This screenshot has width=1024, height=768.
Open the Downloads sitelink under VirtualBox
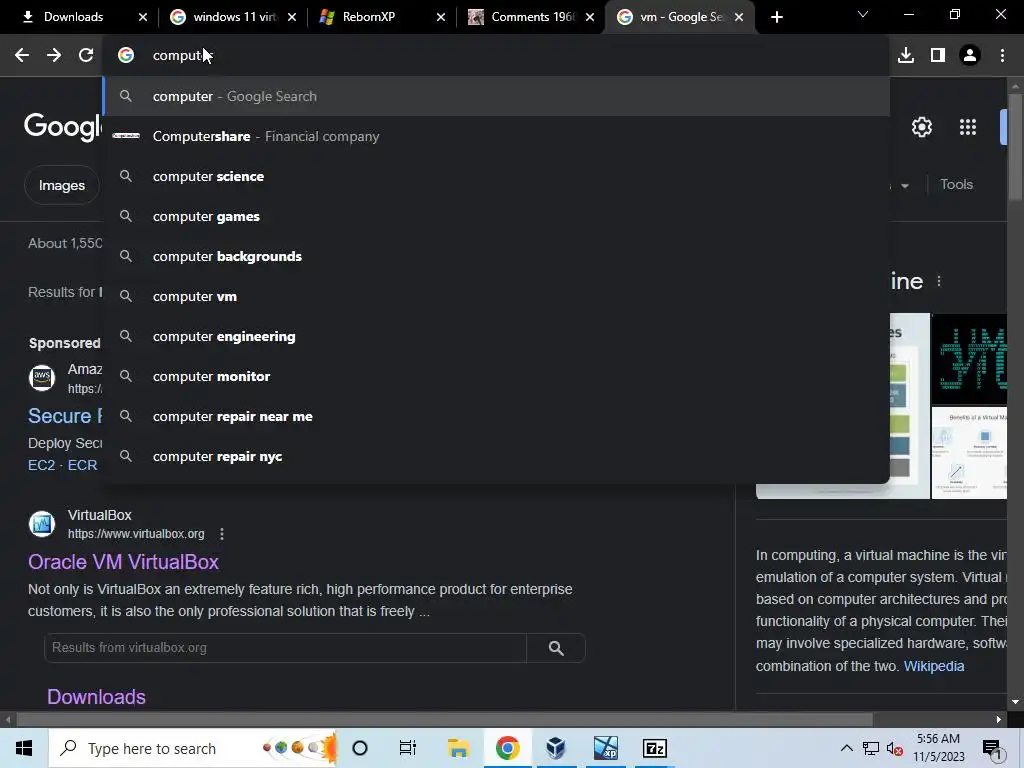point(96,697)
